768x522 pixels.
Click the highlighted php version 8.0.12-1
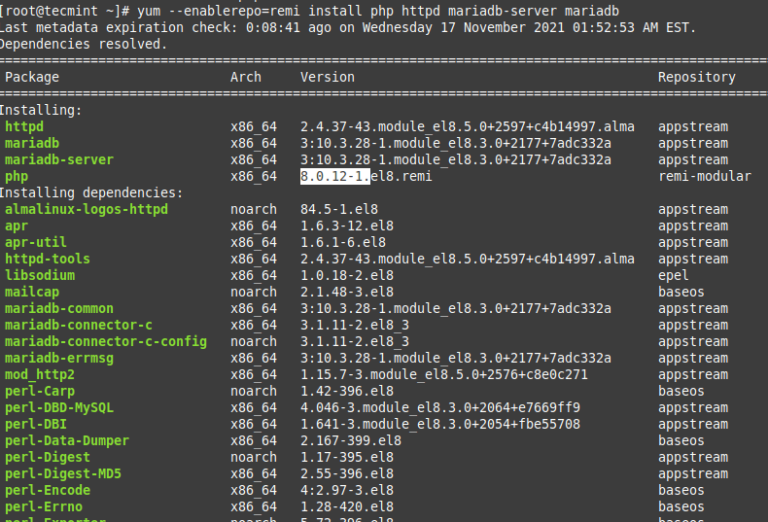tap(335, 176)
